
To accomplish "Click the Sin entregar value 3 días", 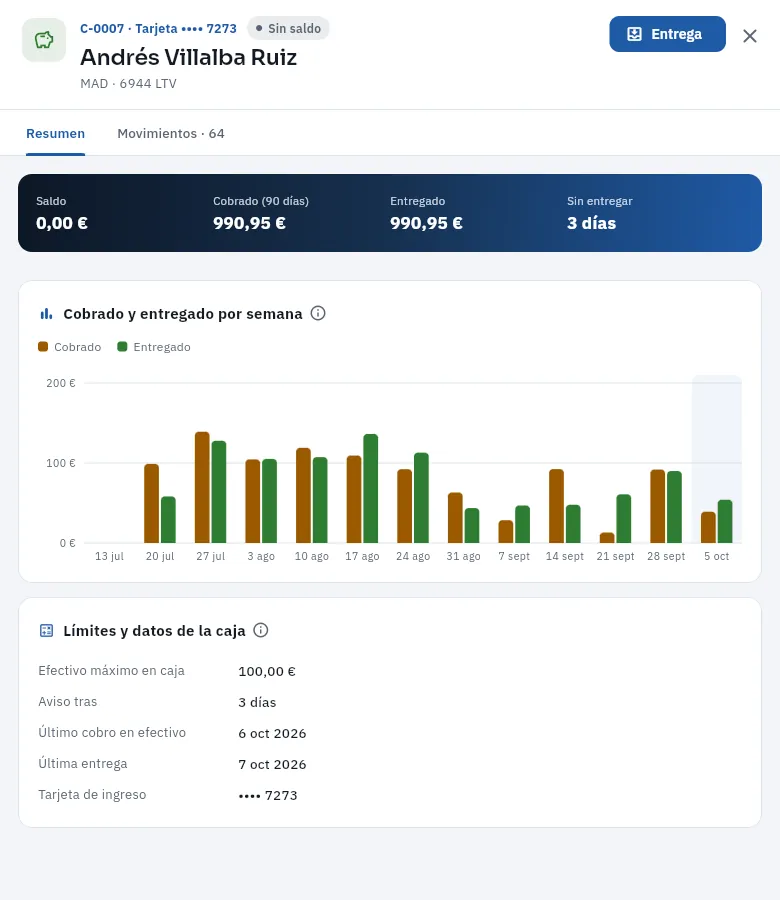I will pyautogui.click(x=592, y=223).
